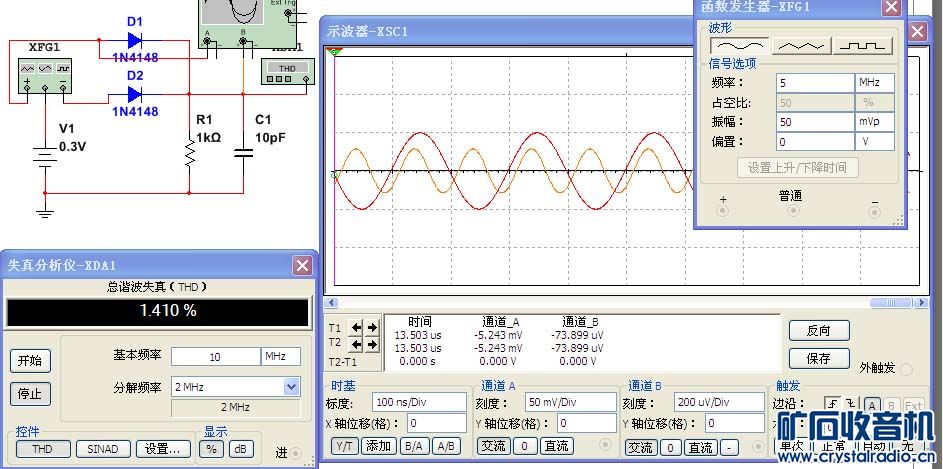This screenshot has width=943, height=469.
Task: Click T1 cursor left arrow
Action: pyautogui.click(x=357, y=328)
